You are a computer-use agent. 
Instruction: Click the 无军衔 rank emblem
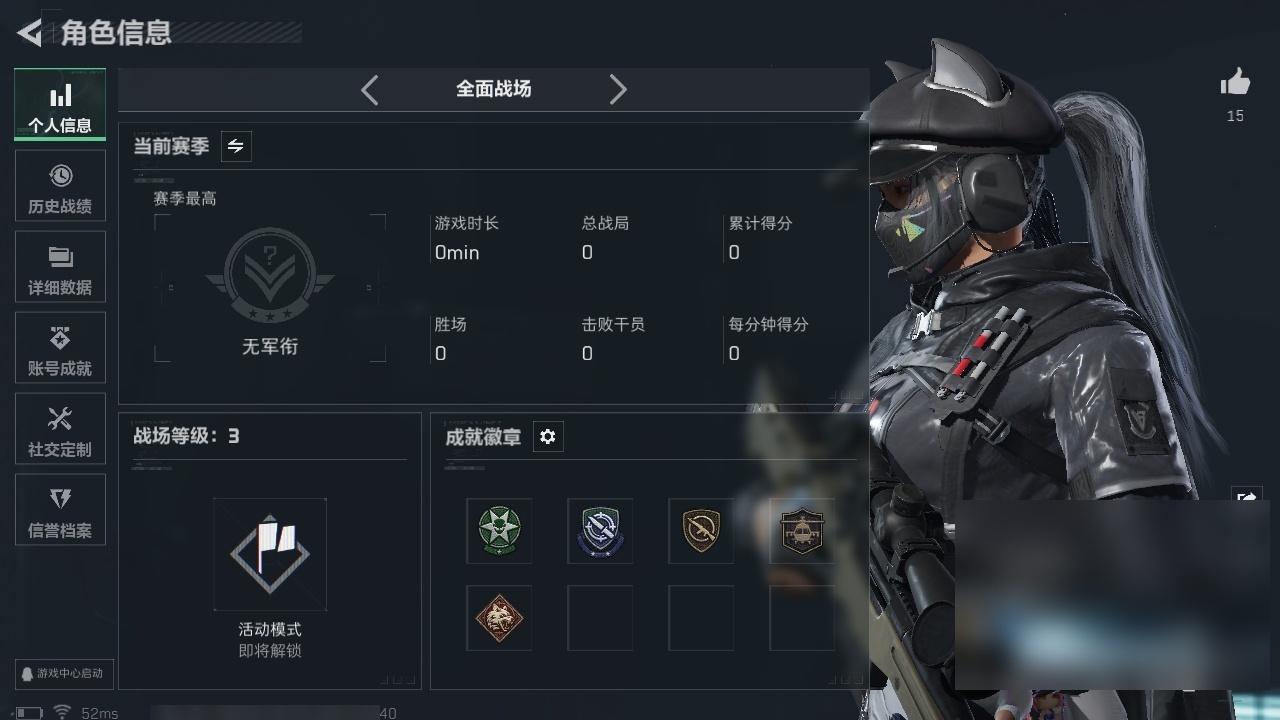(x=270, y=280)
